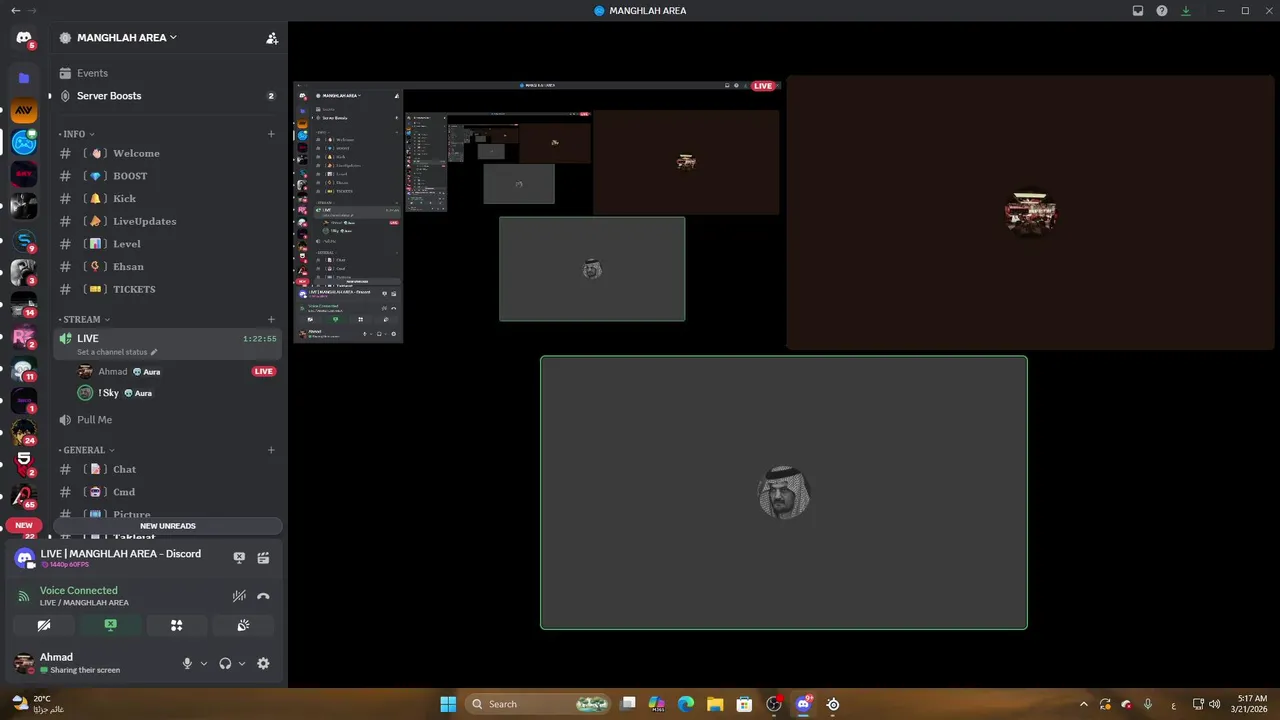
Task: Collapse the INFO category
Action: [77, 134]
